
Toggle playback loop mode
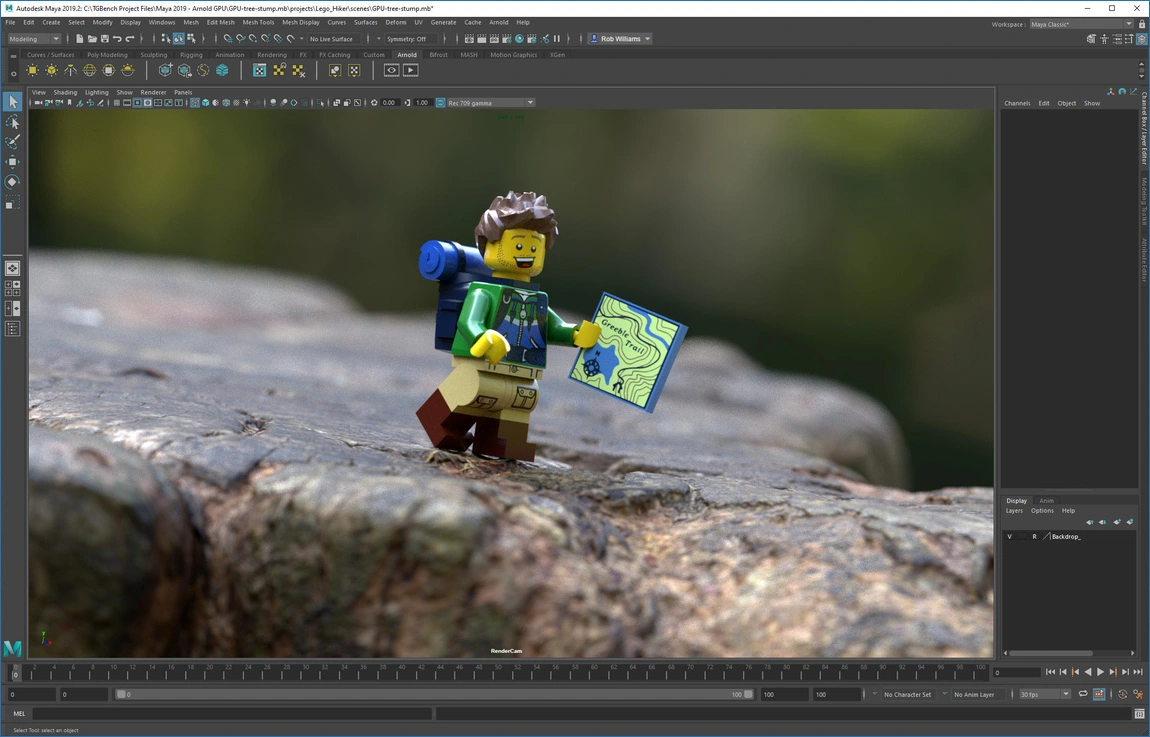click(1083, 694)
